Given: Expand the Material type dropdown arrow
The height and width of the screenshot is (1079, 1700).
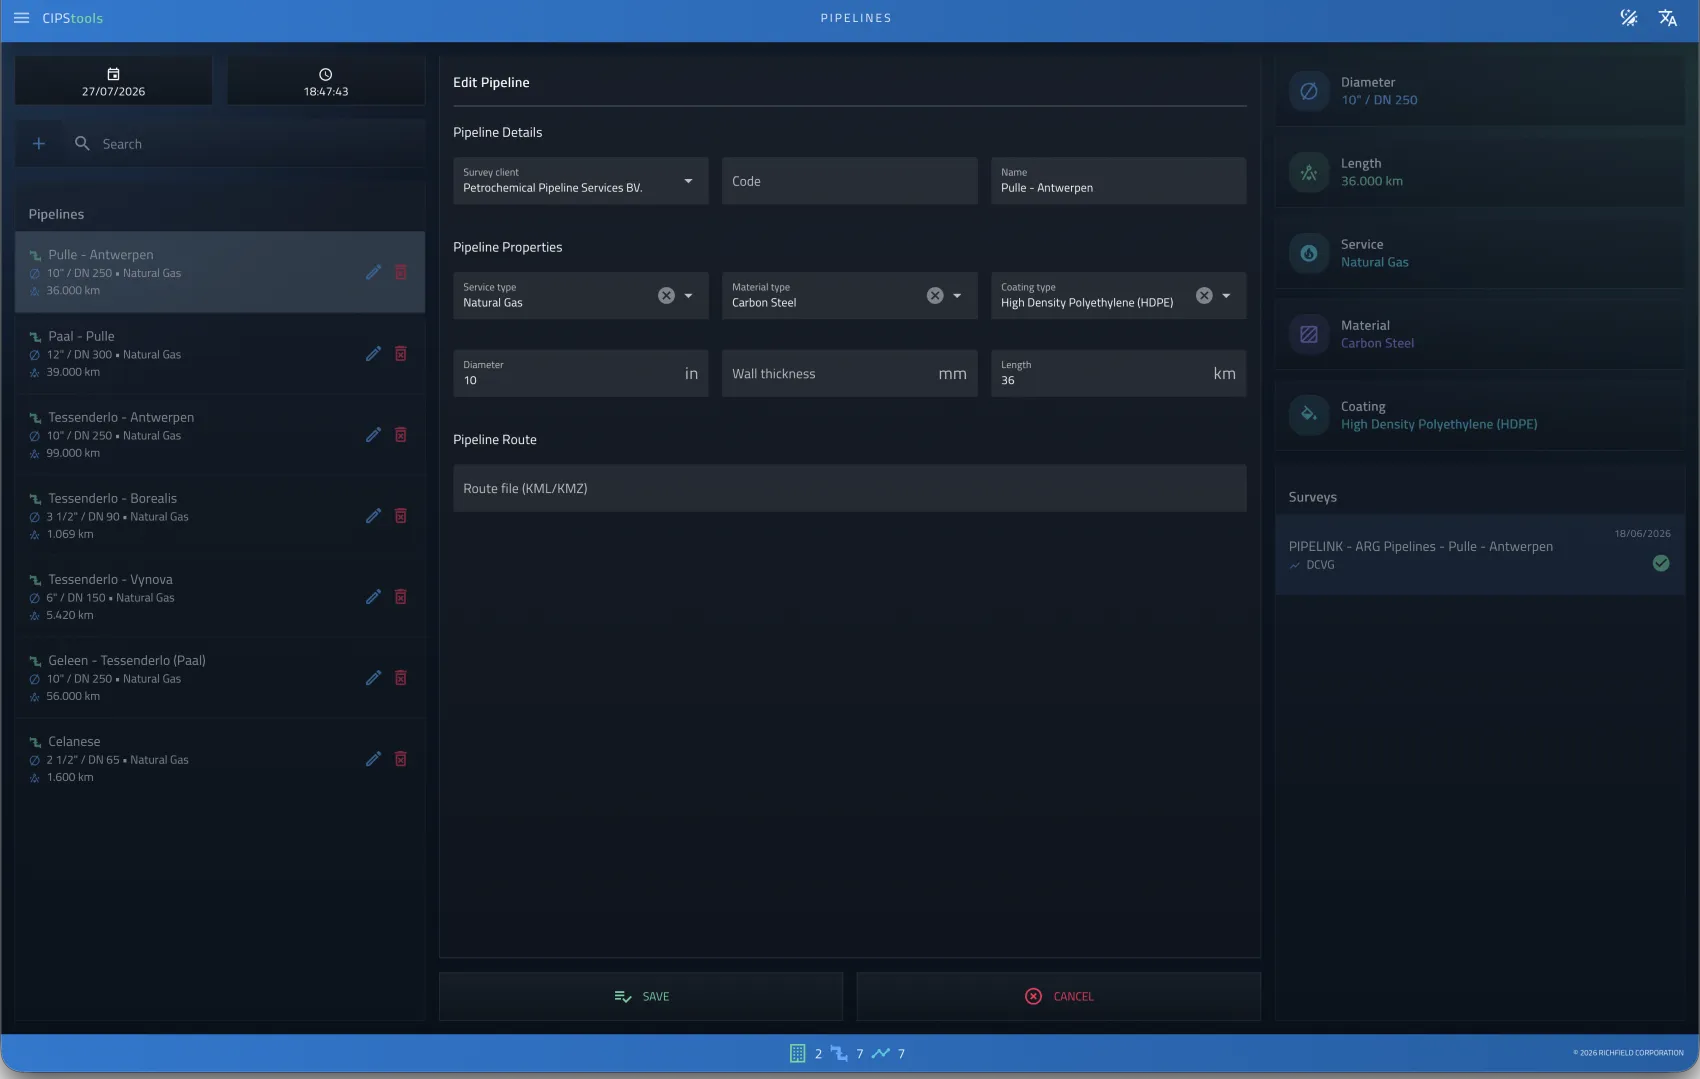Looking at the screenshot, I should click(957, 295).
